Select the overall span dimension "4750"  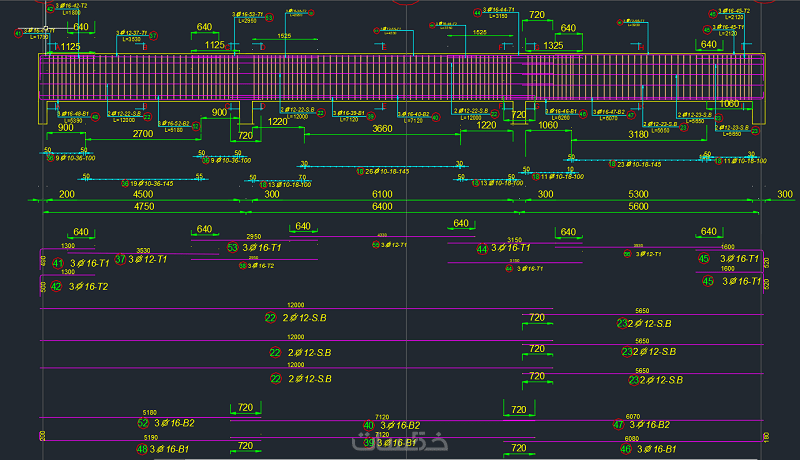pos(144,207)
